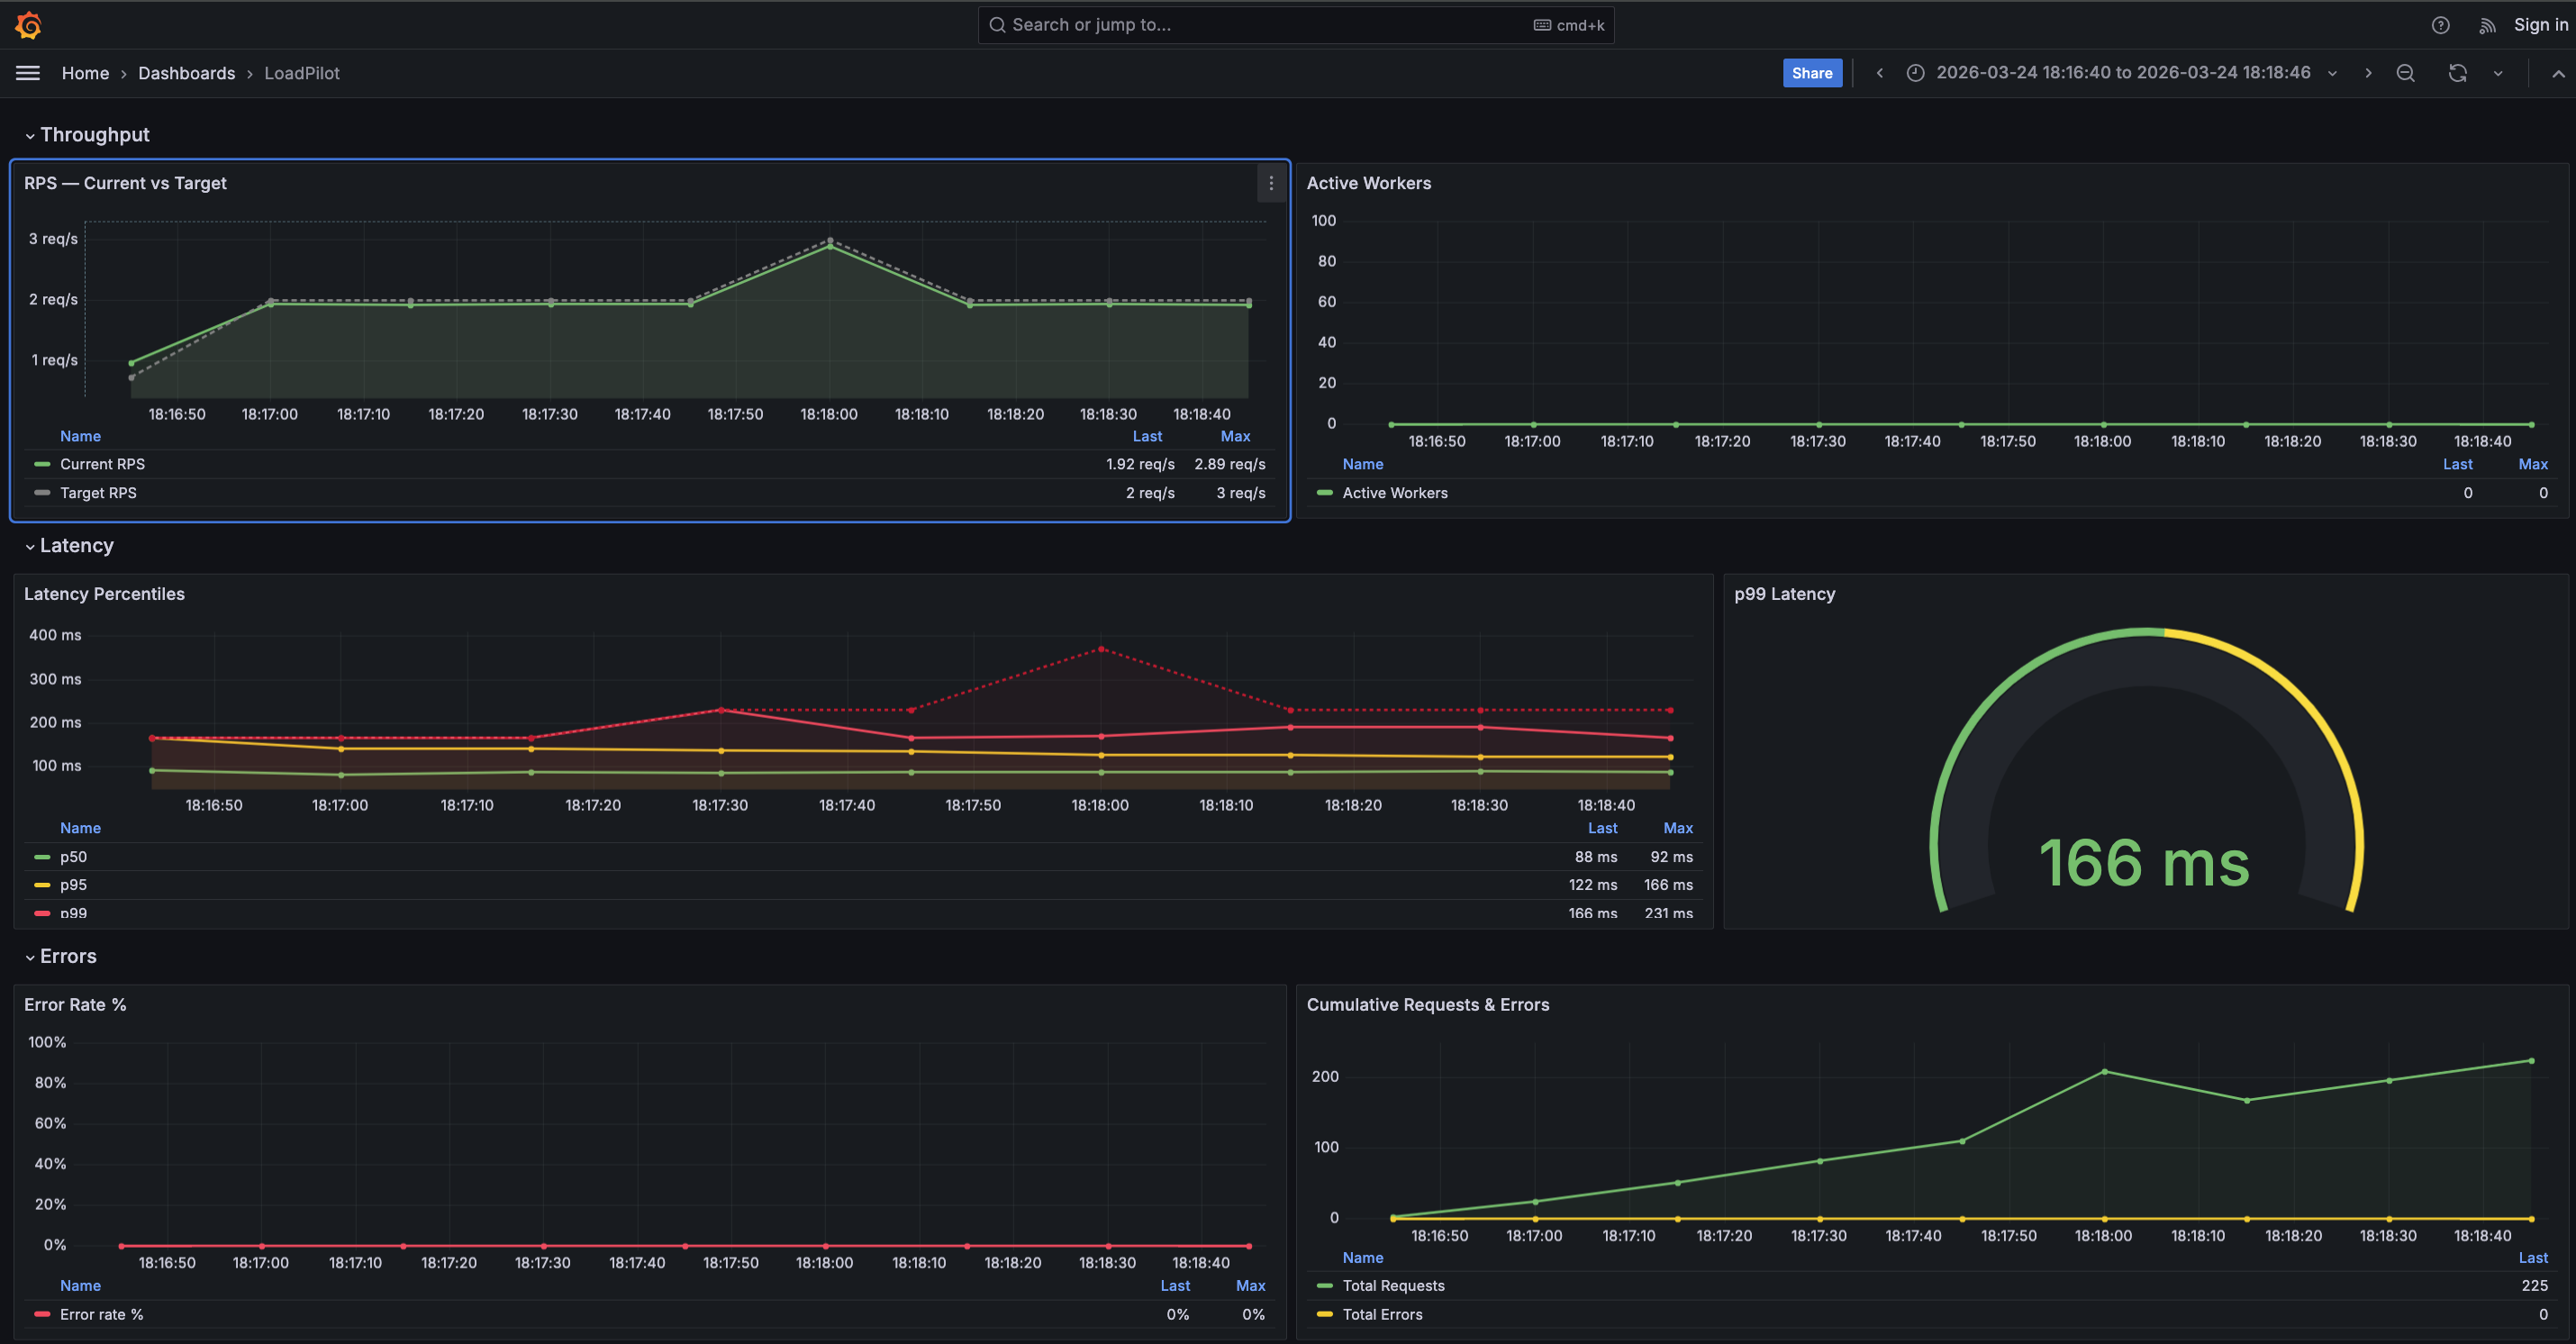The height and width of the screenshot is (1344, 2576).
Task: Zoom out the time range with magnifier icon
Action: click(2405, 73)
